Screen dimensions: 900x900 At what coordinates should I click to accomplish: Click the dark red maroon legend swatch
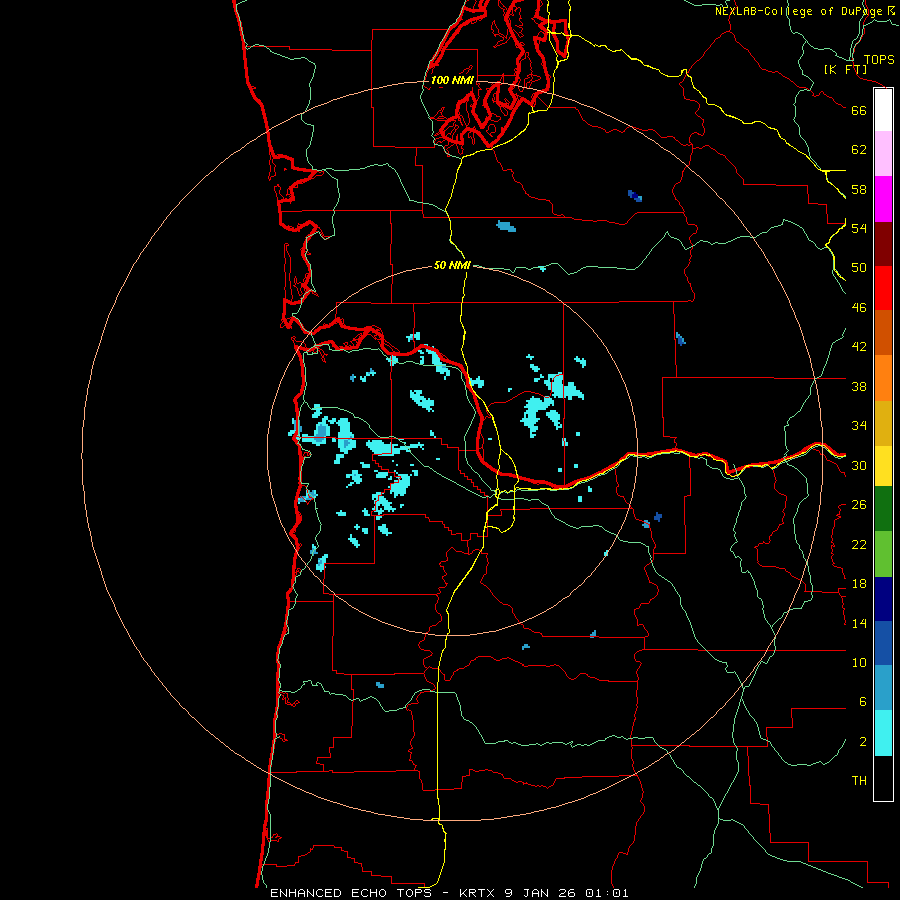click(x=883, y=243)
